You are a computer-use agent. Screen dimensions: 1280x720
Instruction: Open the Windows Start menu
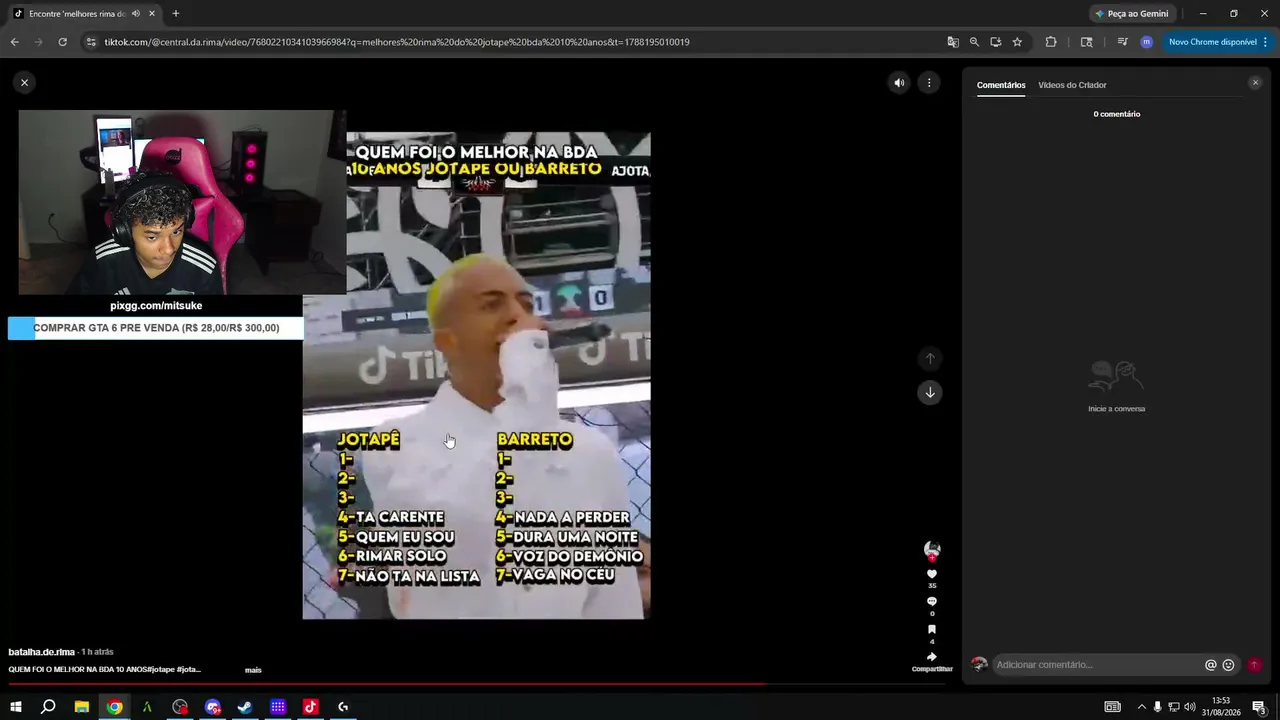click(x=16, y=707)
